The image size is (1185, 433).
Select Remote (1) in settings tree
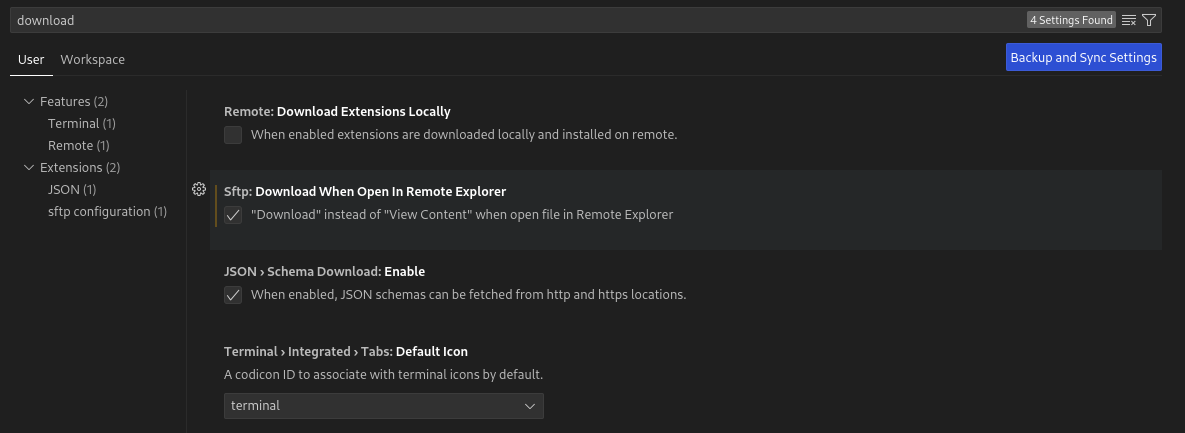(79, 145)
